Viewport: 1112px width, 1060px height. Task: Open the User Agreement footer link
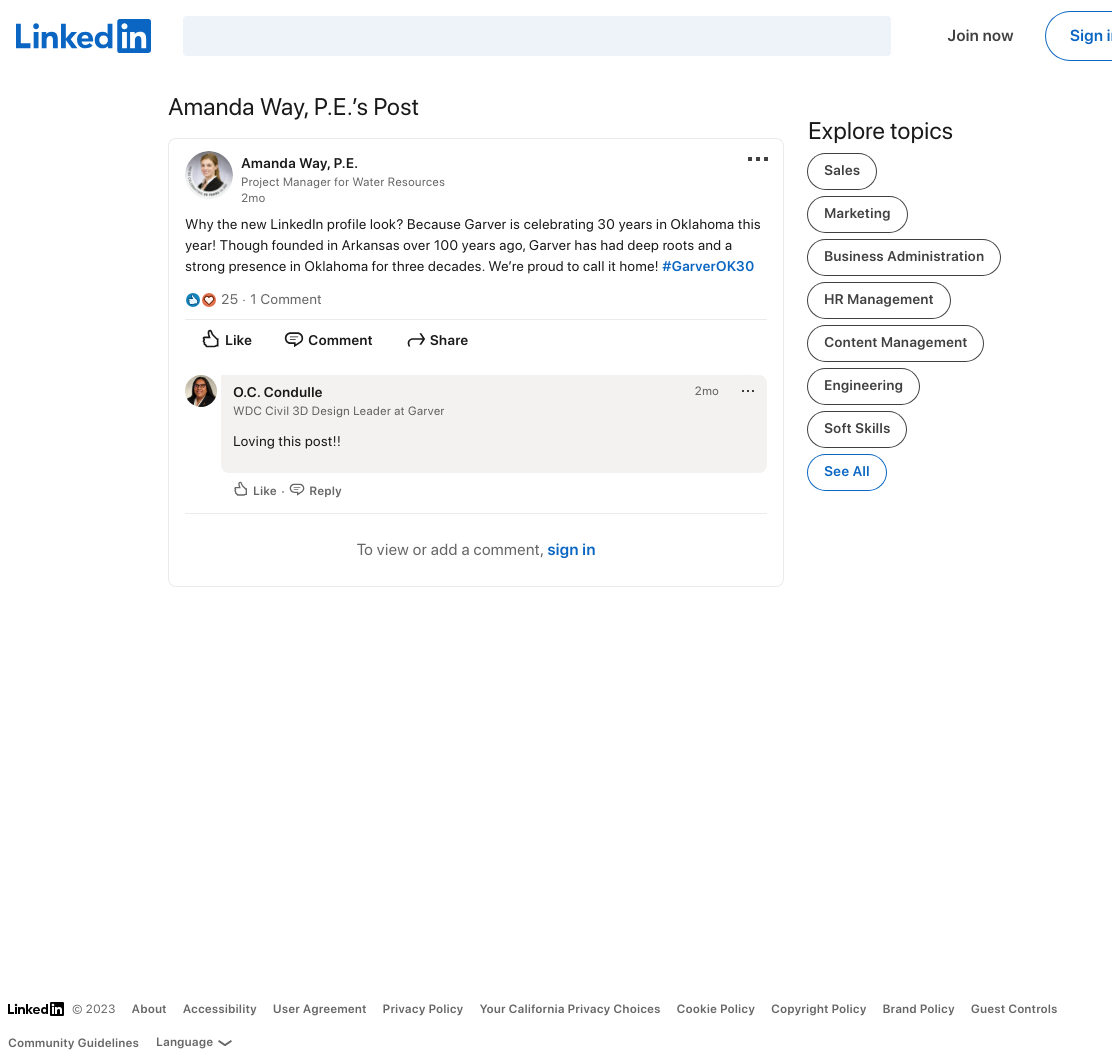click(320, 1009)
